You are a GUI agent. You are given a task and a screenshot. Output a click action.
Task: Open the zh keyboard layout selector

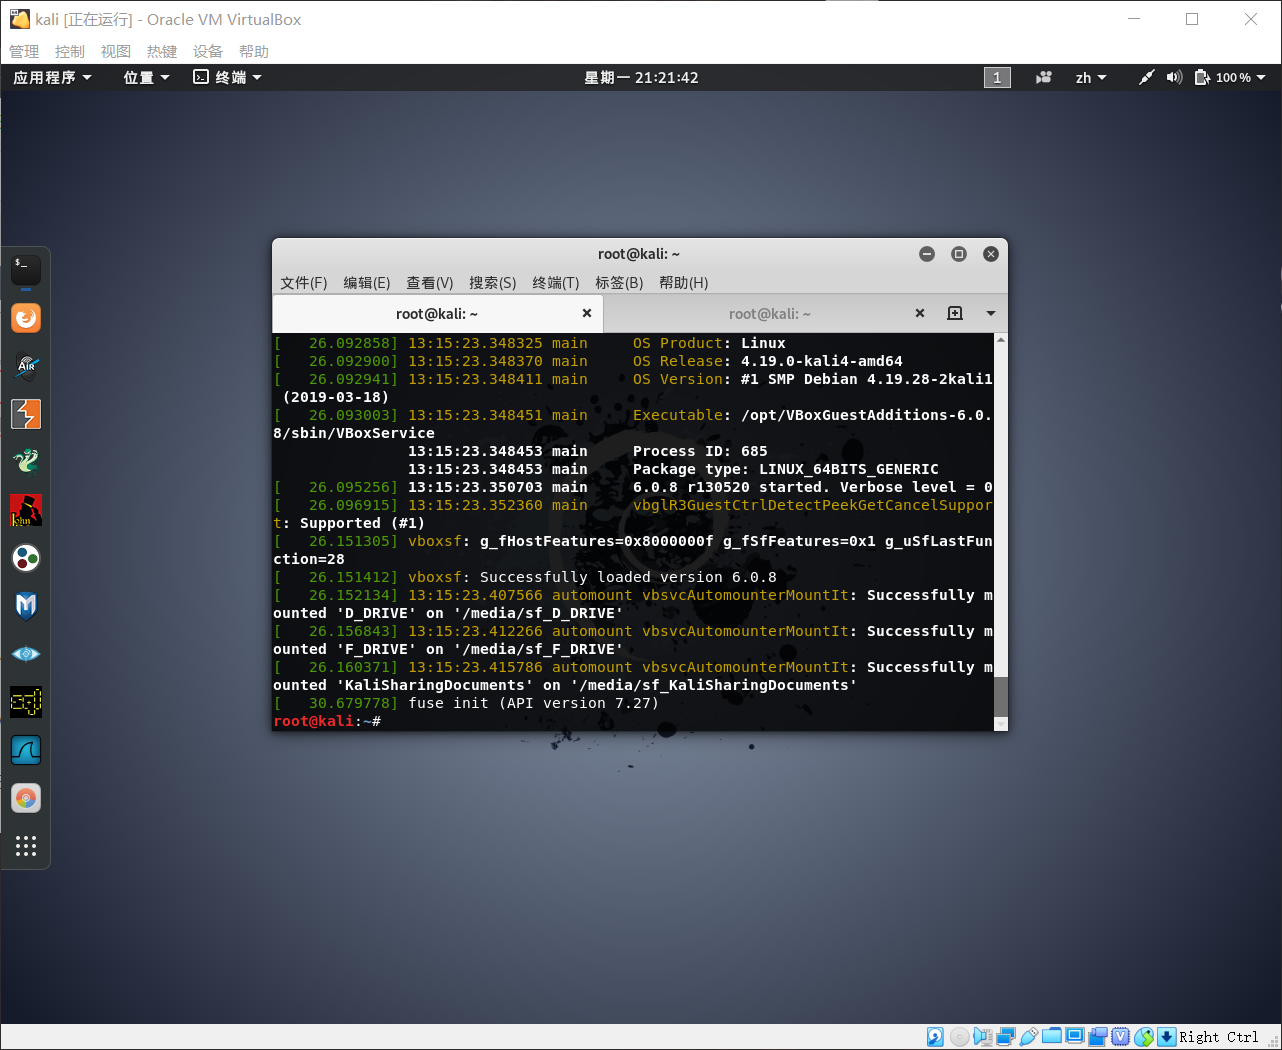point(1090,77)
